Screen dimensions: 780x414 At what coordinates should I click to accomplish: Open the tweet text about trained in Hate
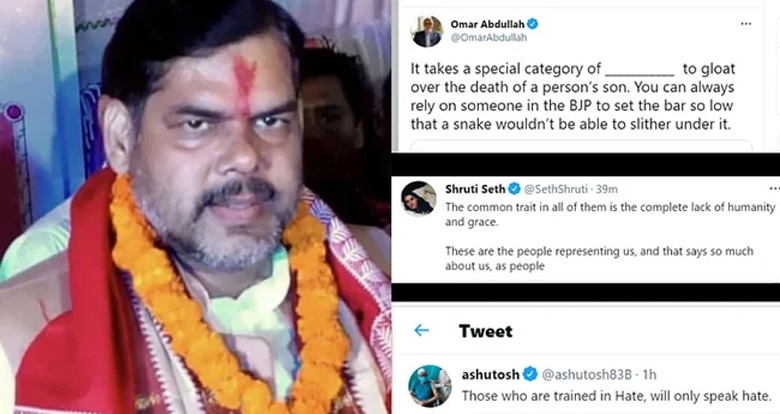[616, 396]
